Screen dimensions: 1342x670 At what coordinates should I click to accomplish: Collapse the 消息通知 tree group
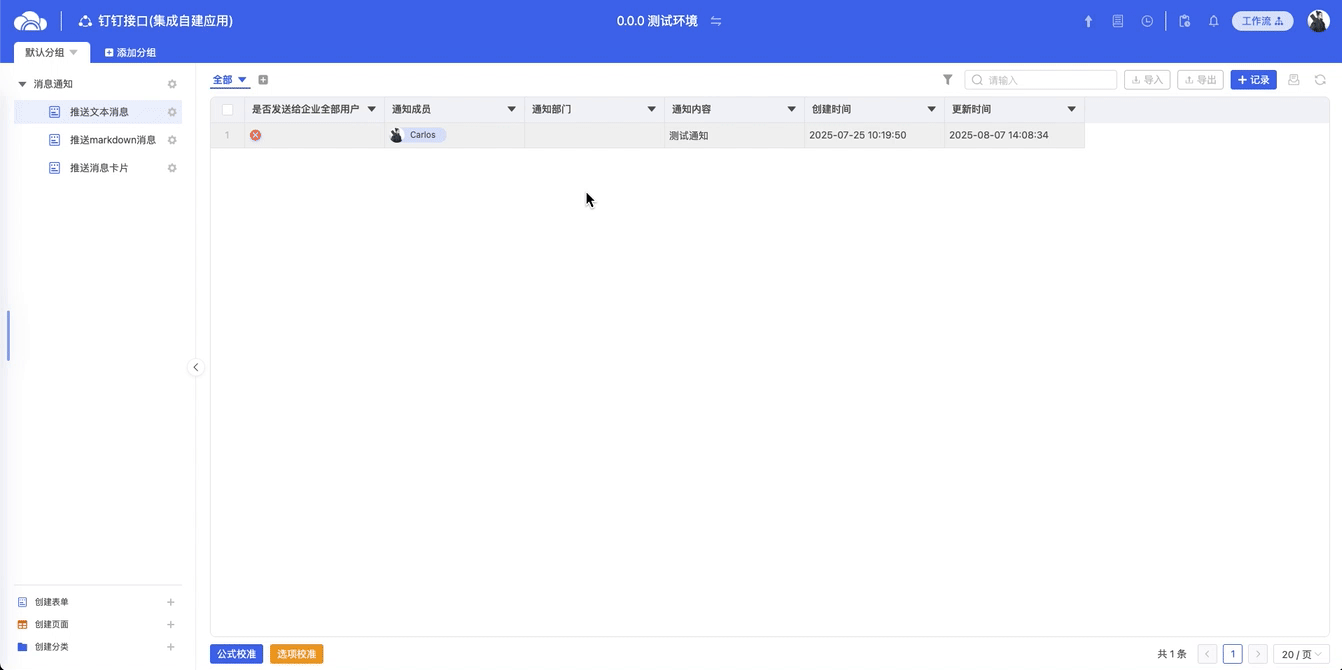23,84
